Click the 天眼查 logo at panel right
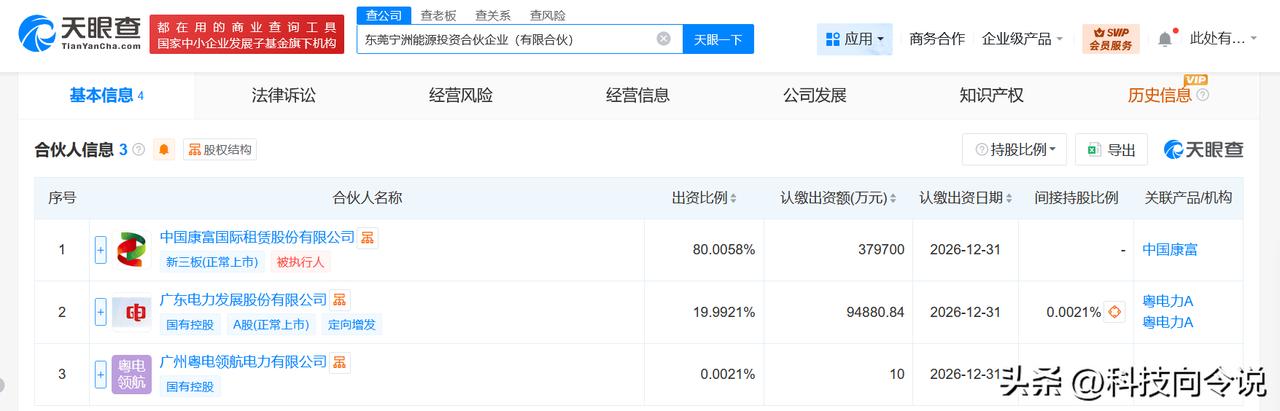Viewport: 1280px width, 411px height. (1203, 150)
